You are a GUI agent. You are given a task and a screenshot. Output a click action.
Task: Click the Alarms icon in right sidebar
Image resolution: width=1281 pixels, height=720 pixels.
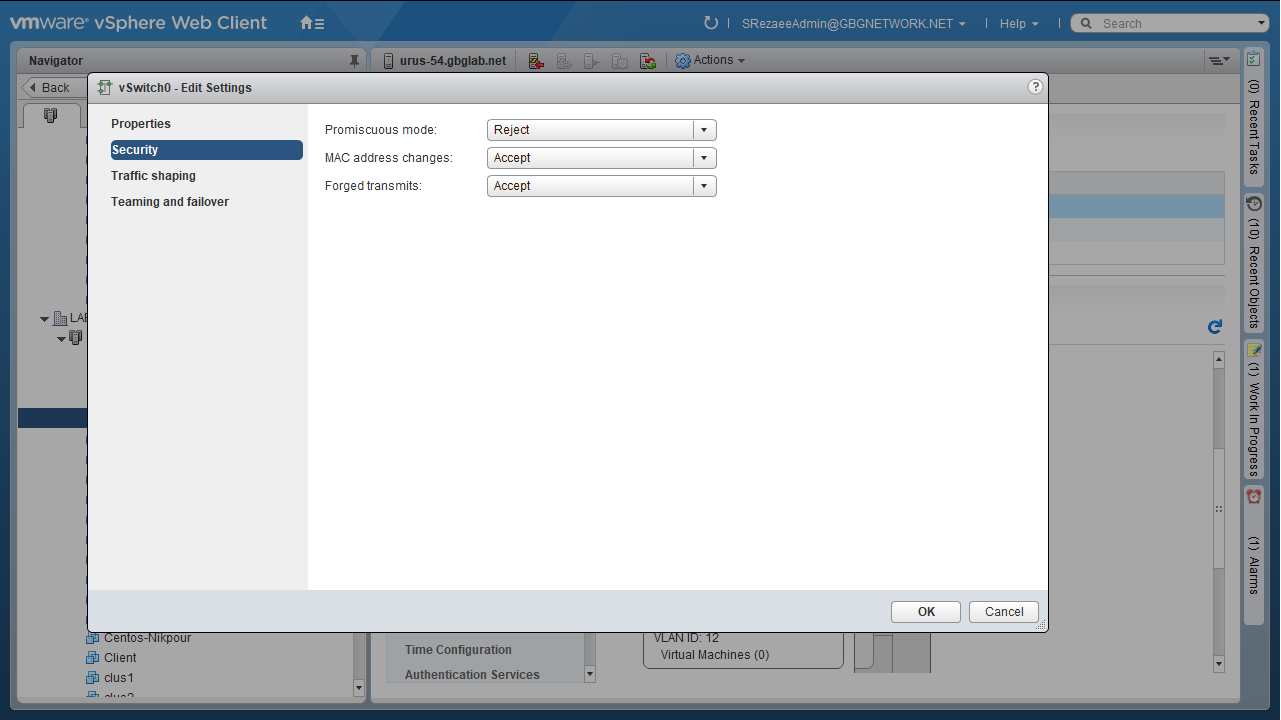1254,497
